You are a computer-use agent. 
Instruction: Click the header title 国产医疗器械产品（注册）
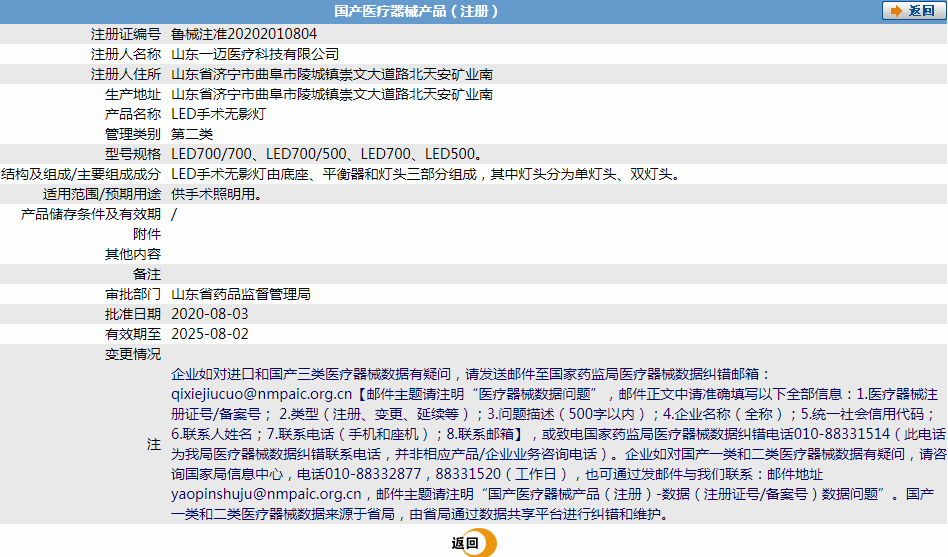point(417,11)
